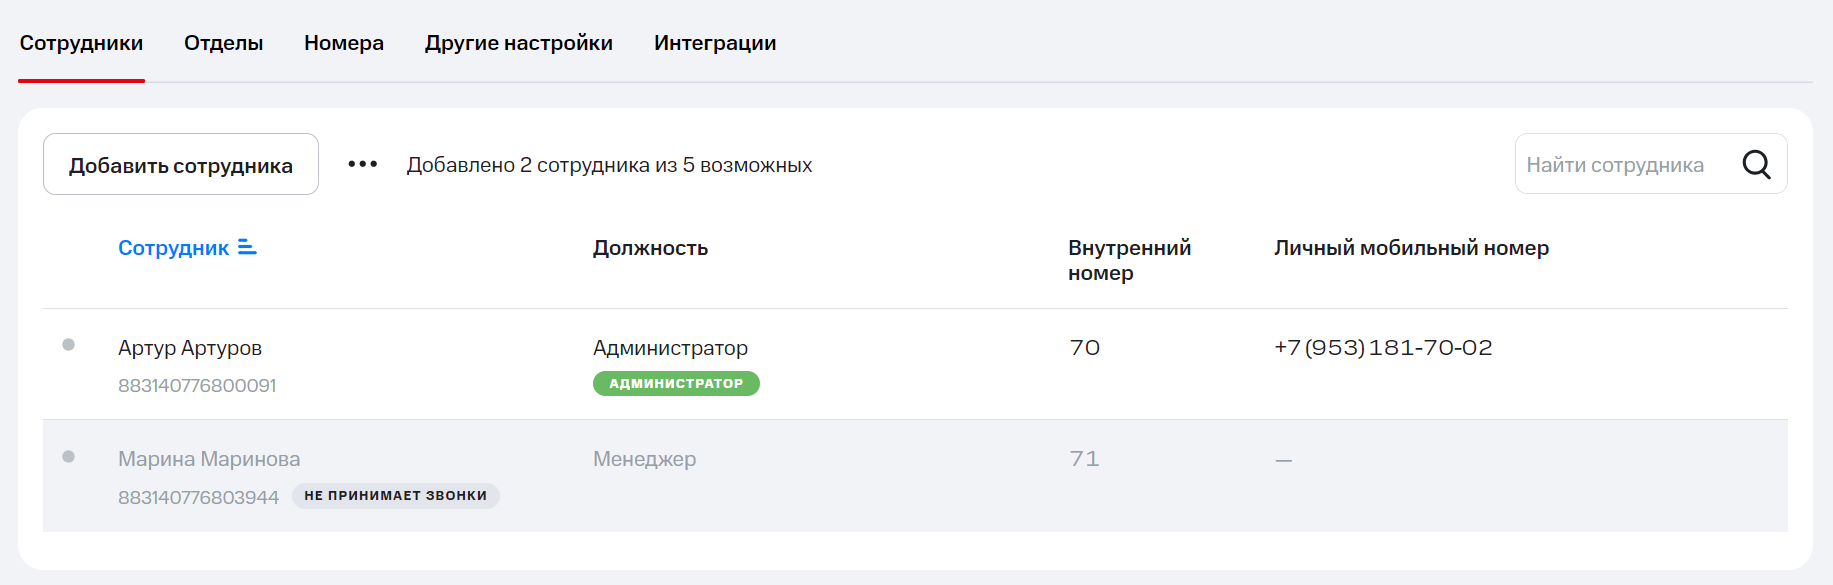
Task: Click the search magnifier icon
Action: 1756,164
